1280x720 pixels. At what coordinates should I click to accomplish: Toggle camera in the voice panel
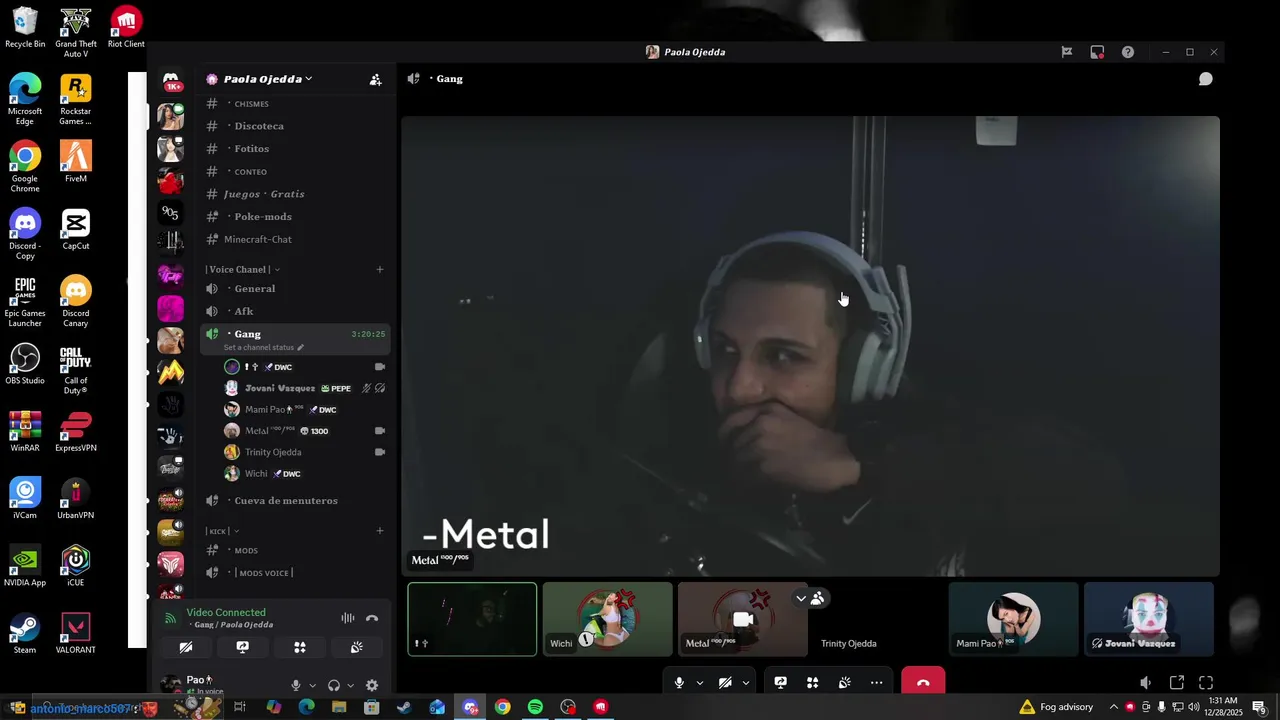pos(186,647)
